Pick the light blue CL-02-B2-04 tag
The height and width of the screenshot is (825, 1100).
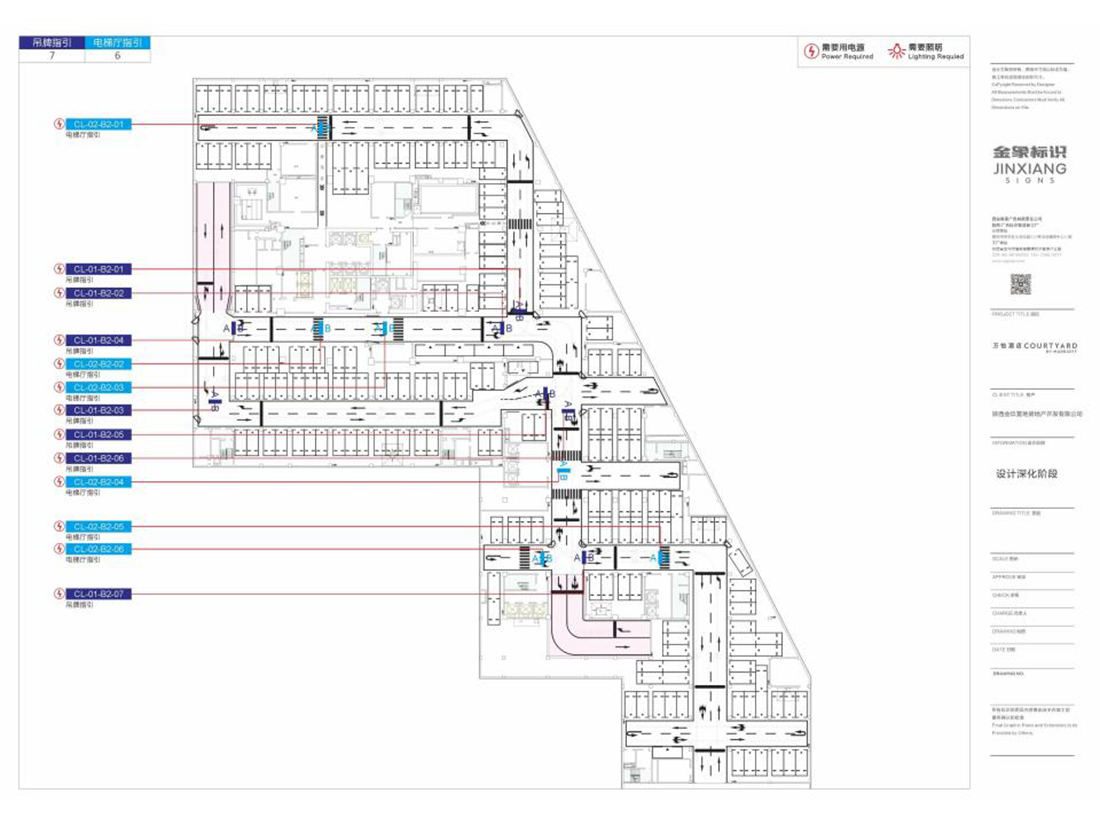pos(97,482)
